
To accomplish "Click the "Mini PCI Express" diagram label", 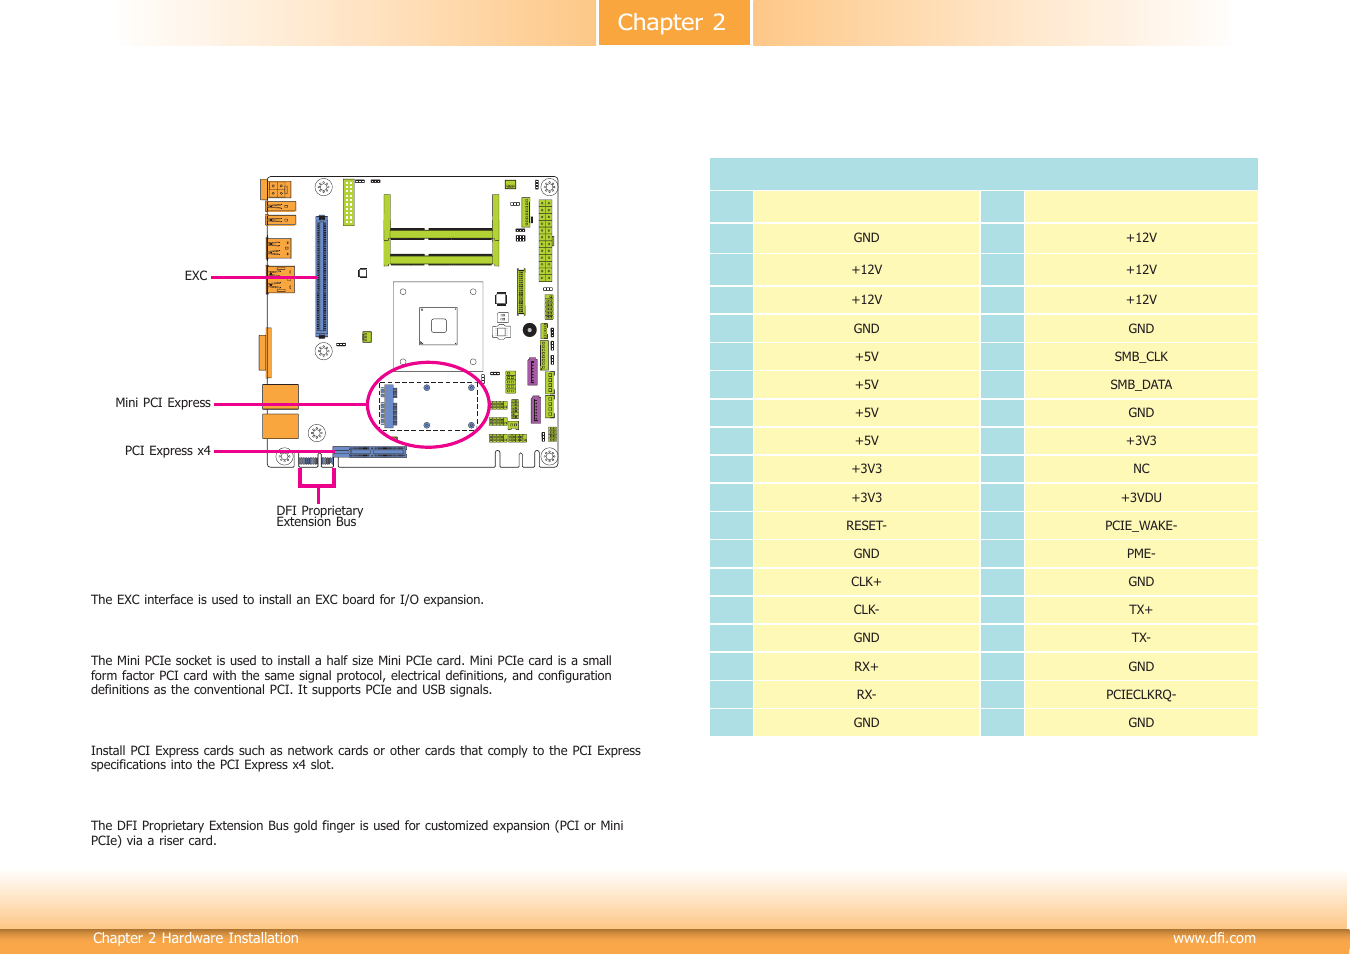I will pos(163,403).
